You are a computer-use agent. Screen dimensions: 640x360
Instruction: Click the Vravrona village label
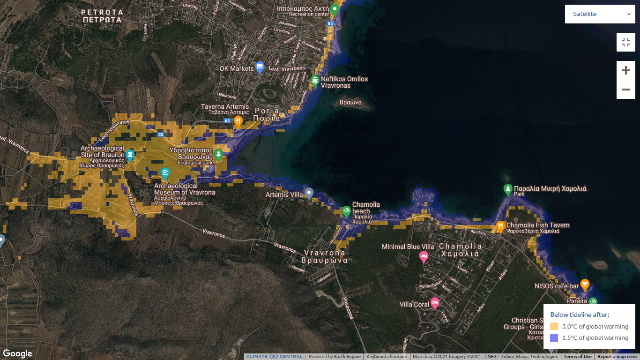click(x=325, y=257)
